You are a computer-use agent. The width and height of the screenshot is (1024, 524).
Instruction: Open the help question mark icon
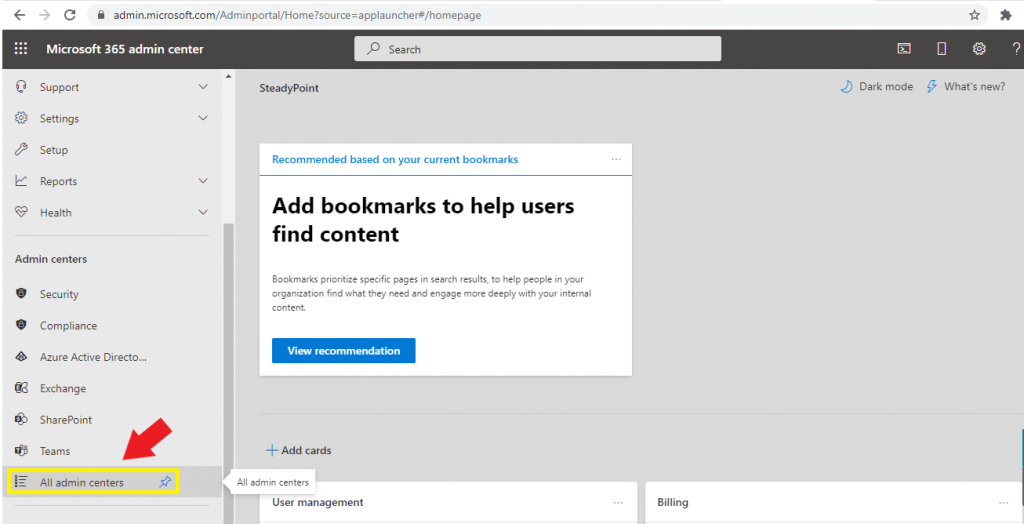1016,49
